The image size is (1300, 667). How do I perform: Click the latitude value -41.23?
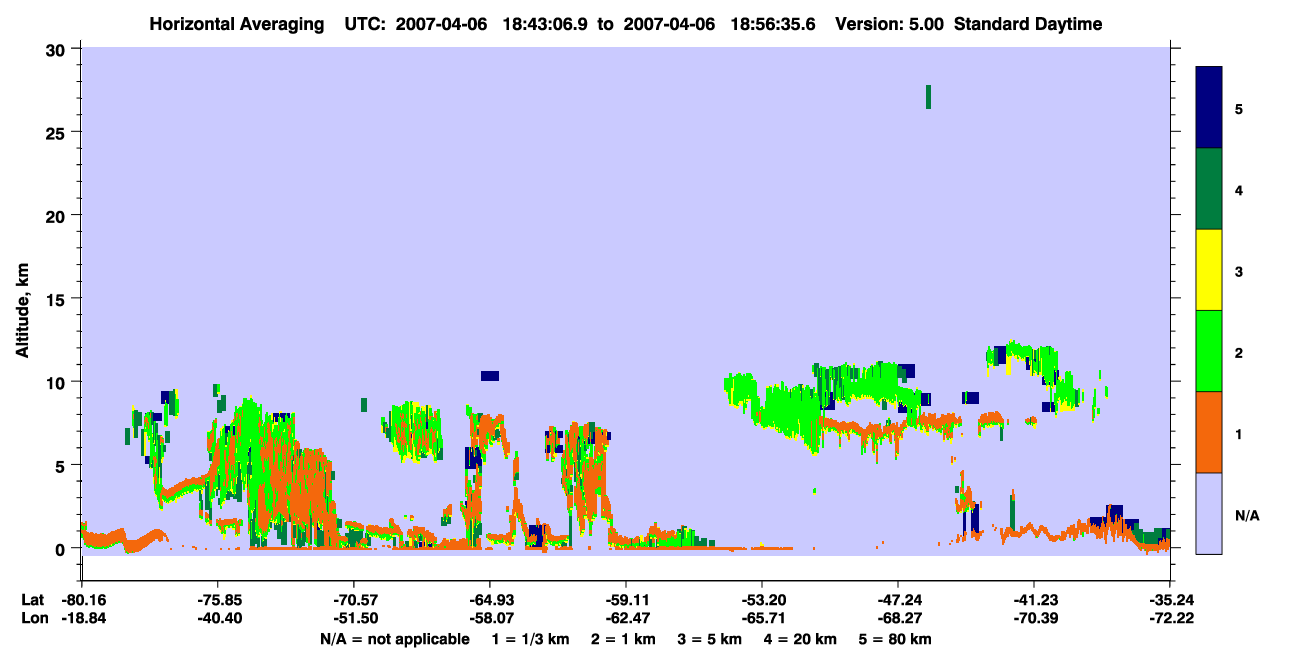(1033, 600)
